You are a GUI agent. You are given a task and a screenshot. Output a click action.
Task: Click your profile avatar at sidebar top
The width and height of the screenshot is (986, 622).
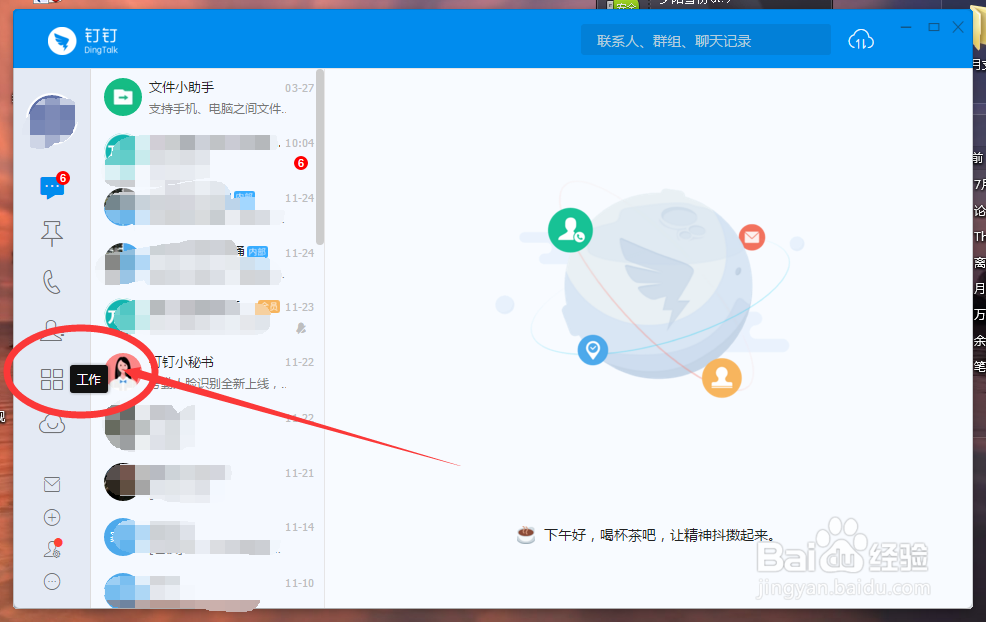click(51, 120)
